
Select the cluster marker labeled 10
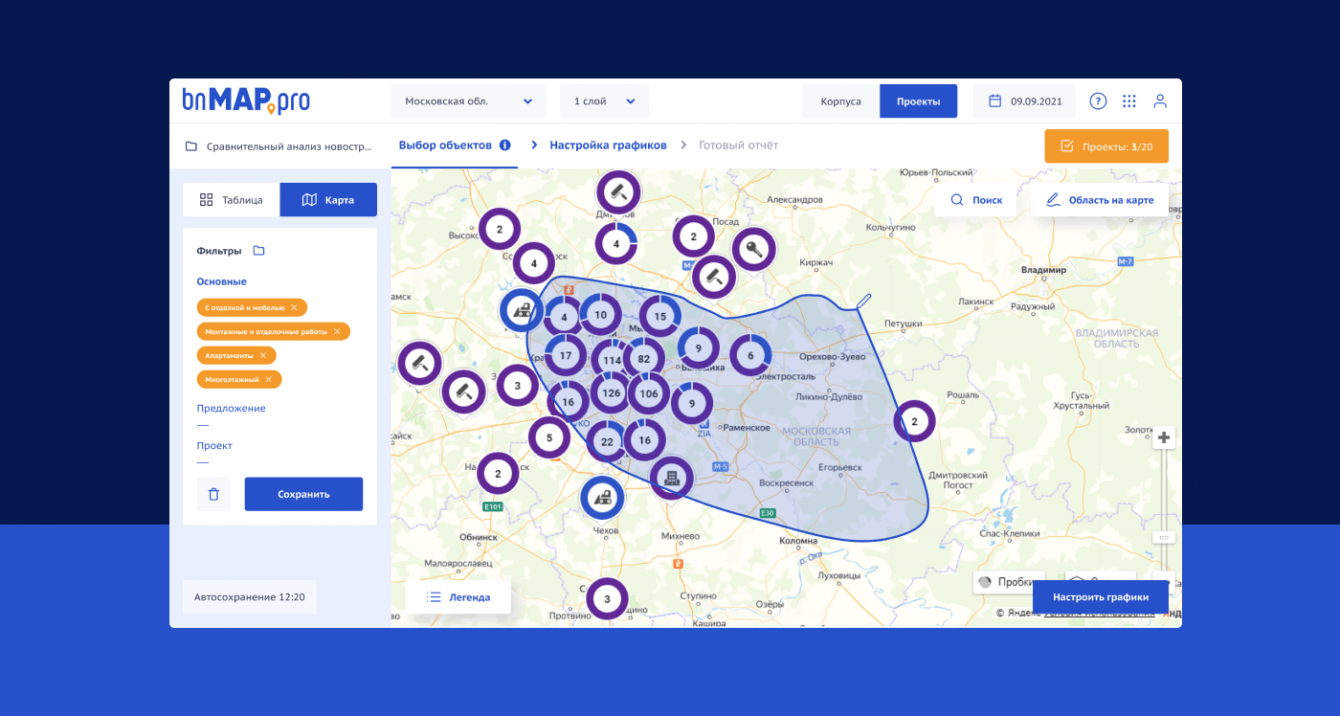tap(600, 314)
